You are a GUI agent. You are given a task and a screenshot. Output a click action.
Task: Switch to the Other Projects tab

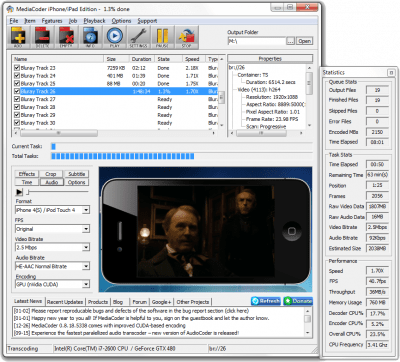coord(193,302)
